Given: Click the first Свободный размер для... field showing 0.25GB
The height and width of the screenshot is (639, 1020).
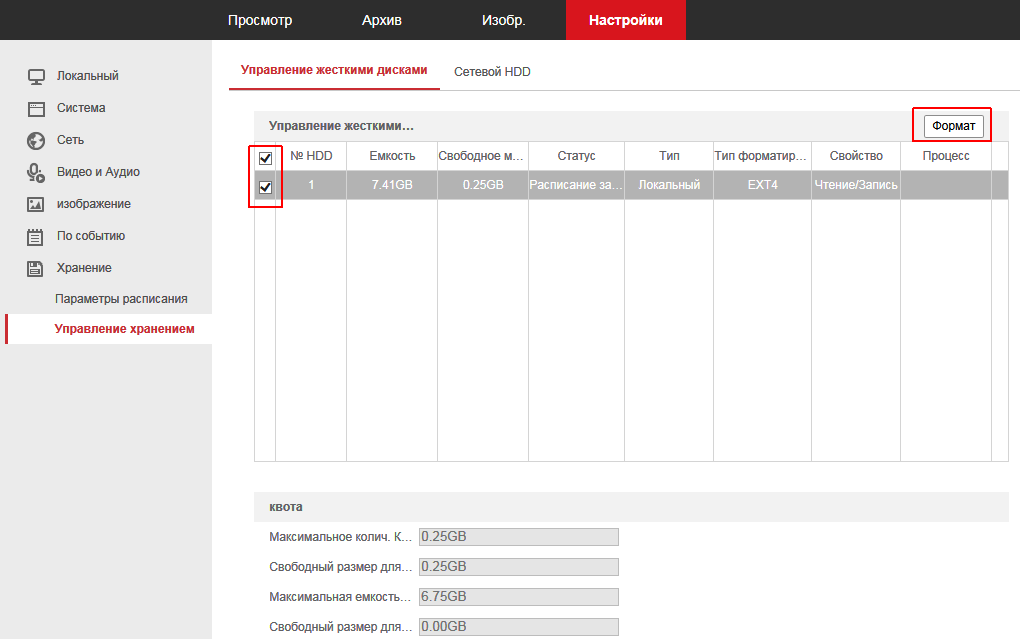Looking at the screenshot, I should click(518, 567).
